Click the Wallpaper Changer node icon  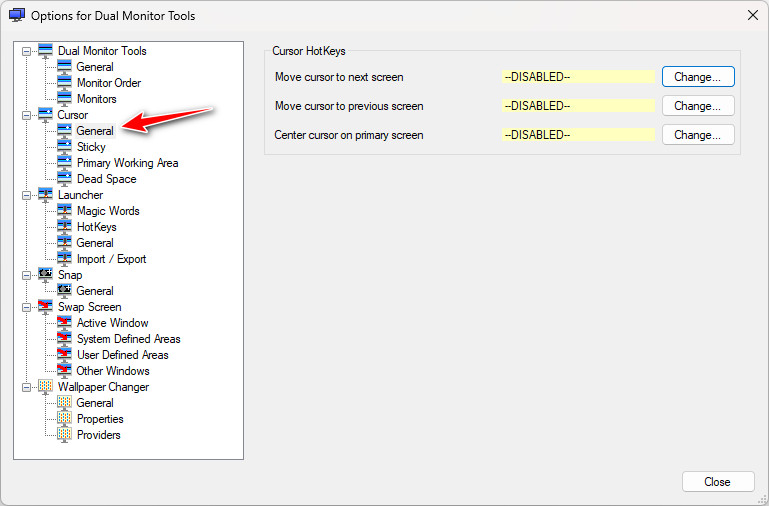(x=45, y=387)
